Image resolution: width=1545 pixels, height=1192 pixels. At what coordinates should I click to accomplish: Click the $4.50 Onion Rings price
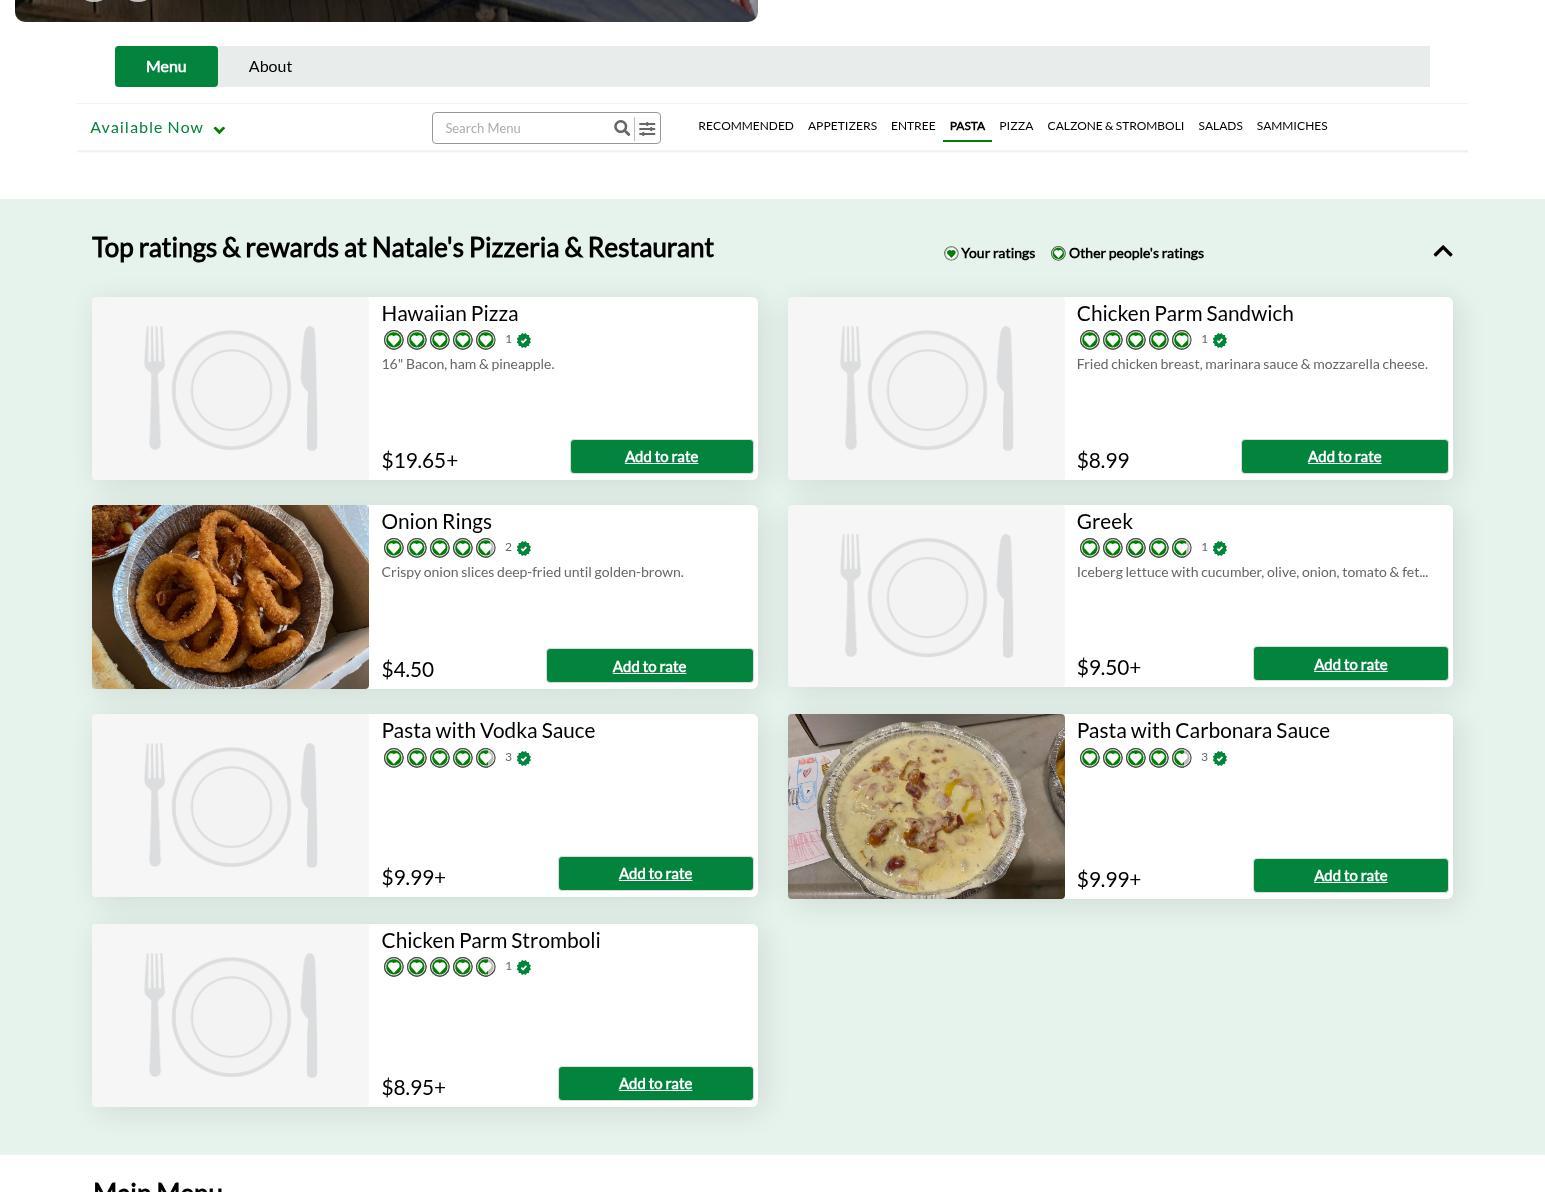pos(408,669)
